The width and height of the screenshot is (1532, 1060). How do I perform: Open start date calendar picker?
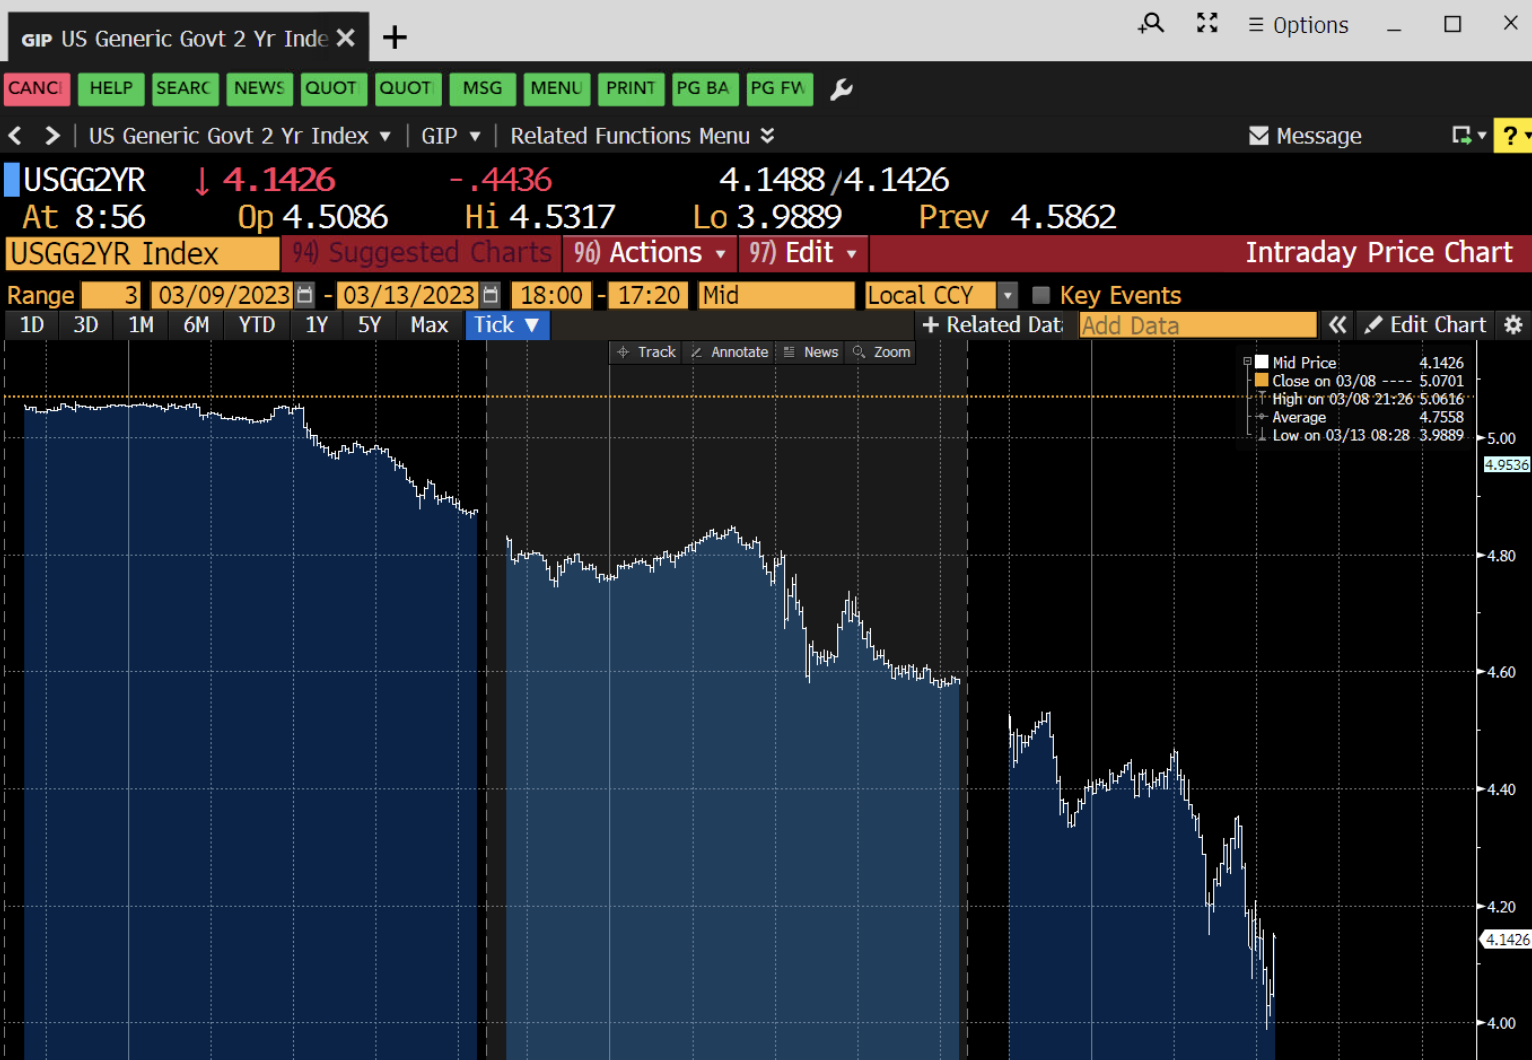305,295
